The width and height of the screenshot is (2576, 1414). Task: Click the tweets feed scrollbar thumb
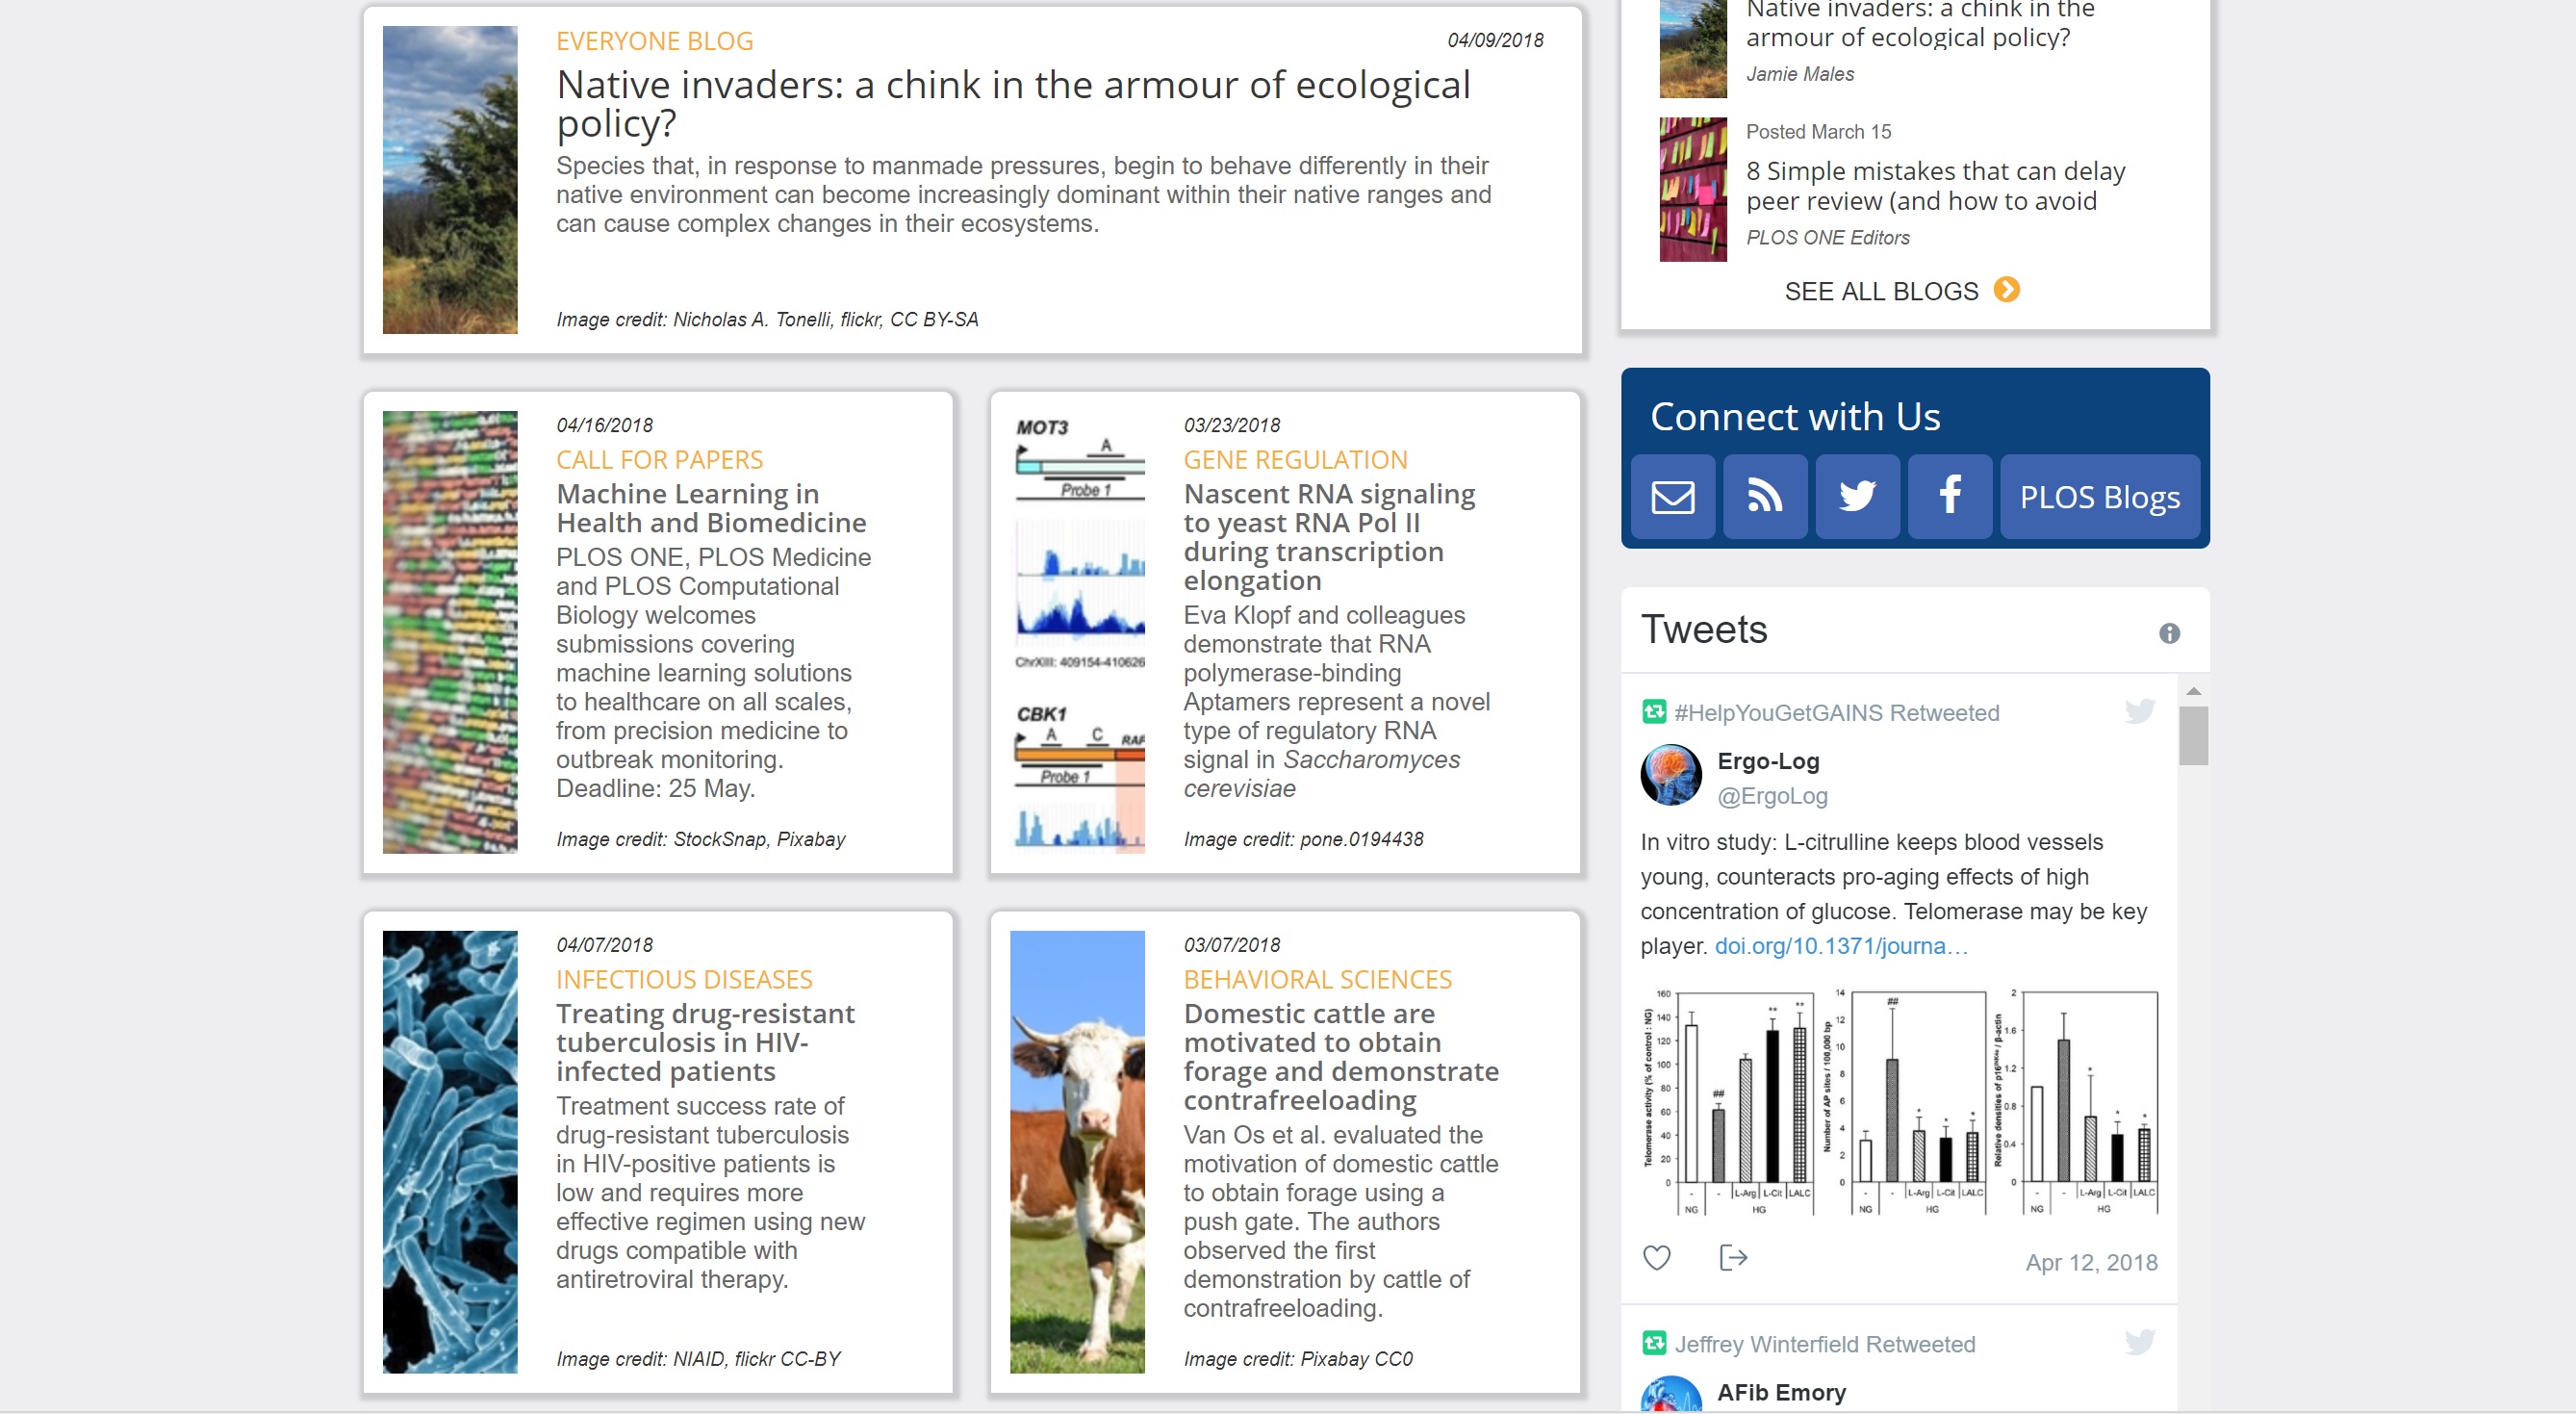pos(2193,736)
